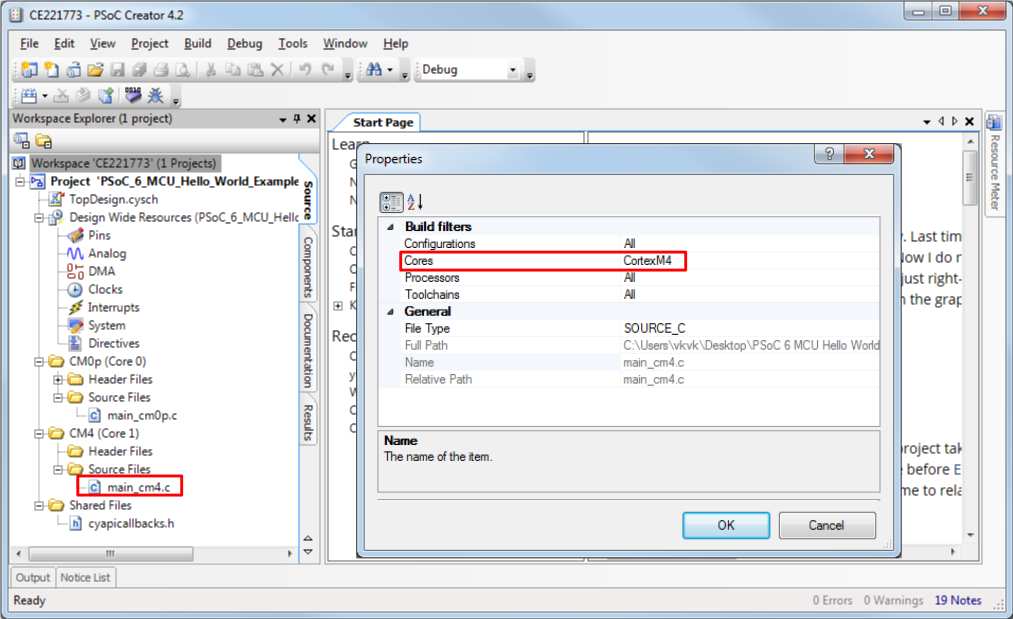Collapse the Build filters category
The width and height of the screenshot is (1013, 619).
[x=390, y=227]
